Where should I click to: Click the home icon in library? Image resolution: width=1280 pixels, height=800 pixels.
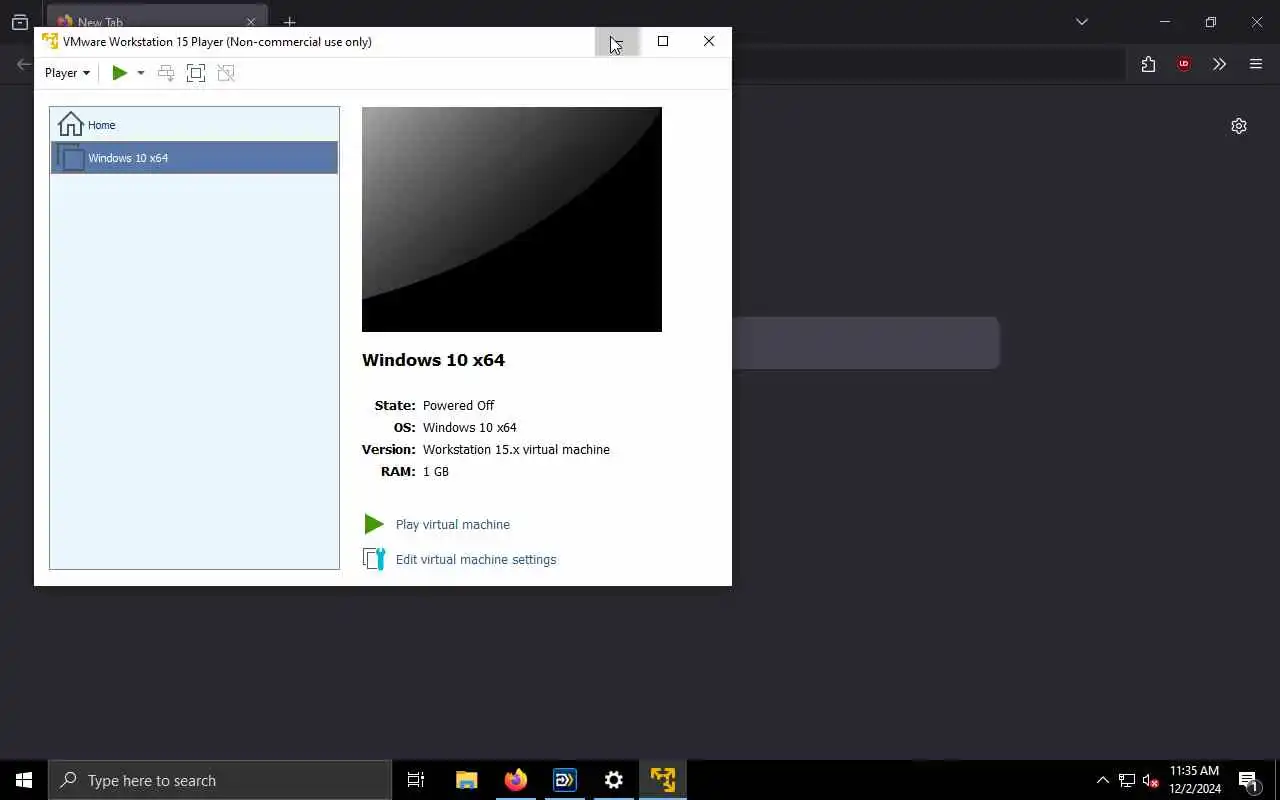coord(70,124)
